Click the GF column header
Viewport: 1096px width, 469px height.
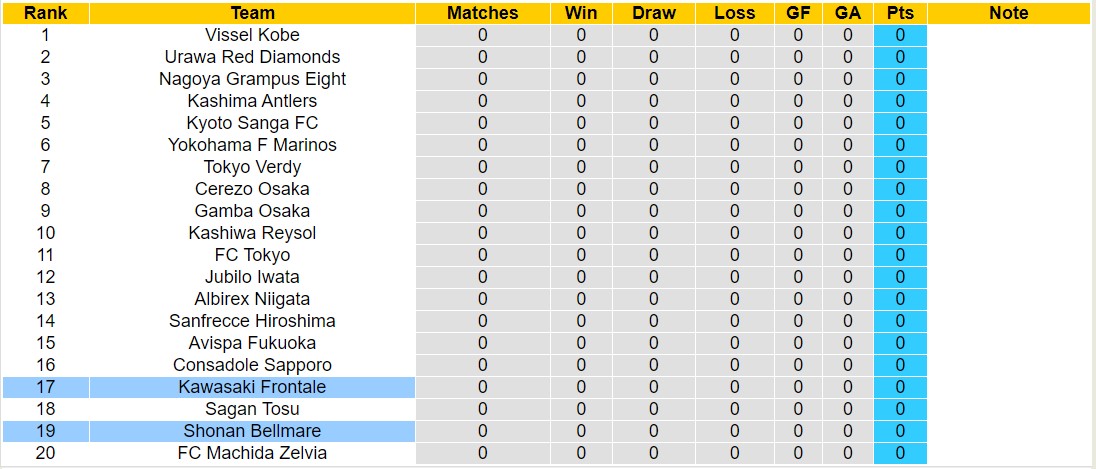coord(798,13)
